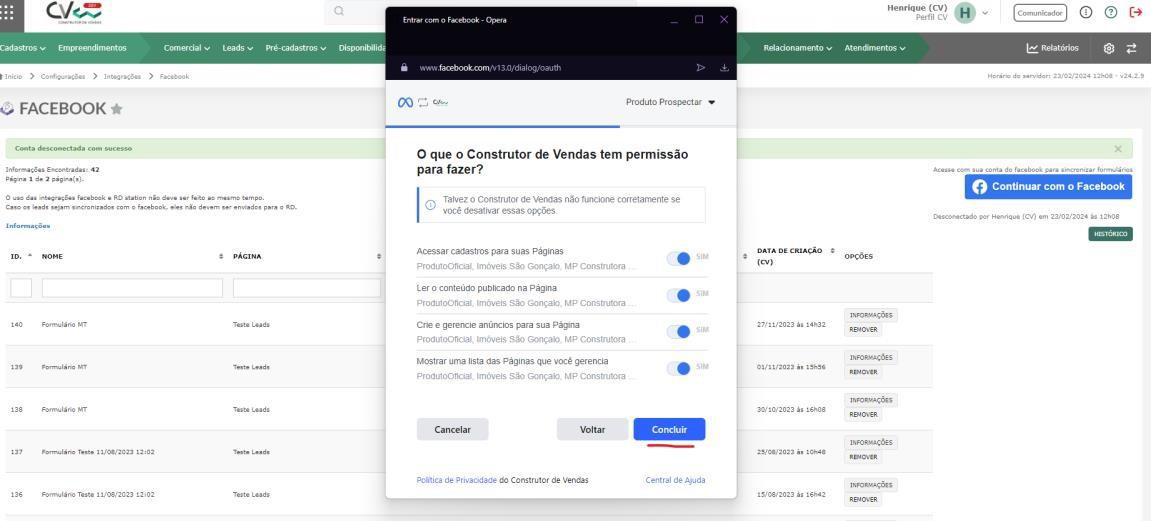Toggle 'Ler o conteúdo publicado na Página' switch
Image resolution: width=1151 pixels, height=521 pixels.
679,295
